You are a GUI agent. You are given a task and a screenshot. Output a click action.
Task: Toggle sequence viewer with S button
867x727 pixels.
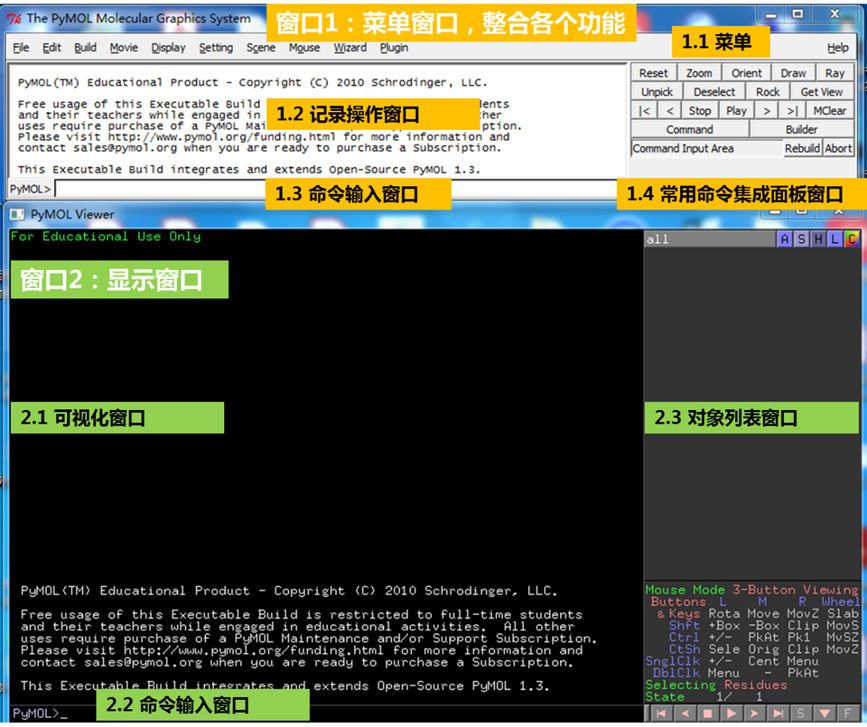click(800, 714)
